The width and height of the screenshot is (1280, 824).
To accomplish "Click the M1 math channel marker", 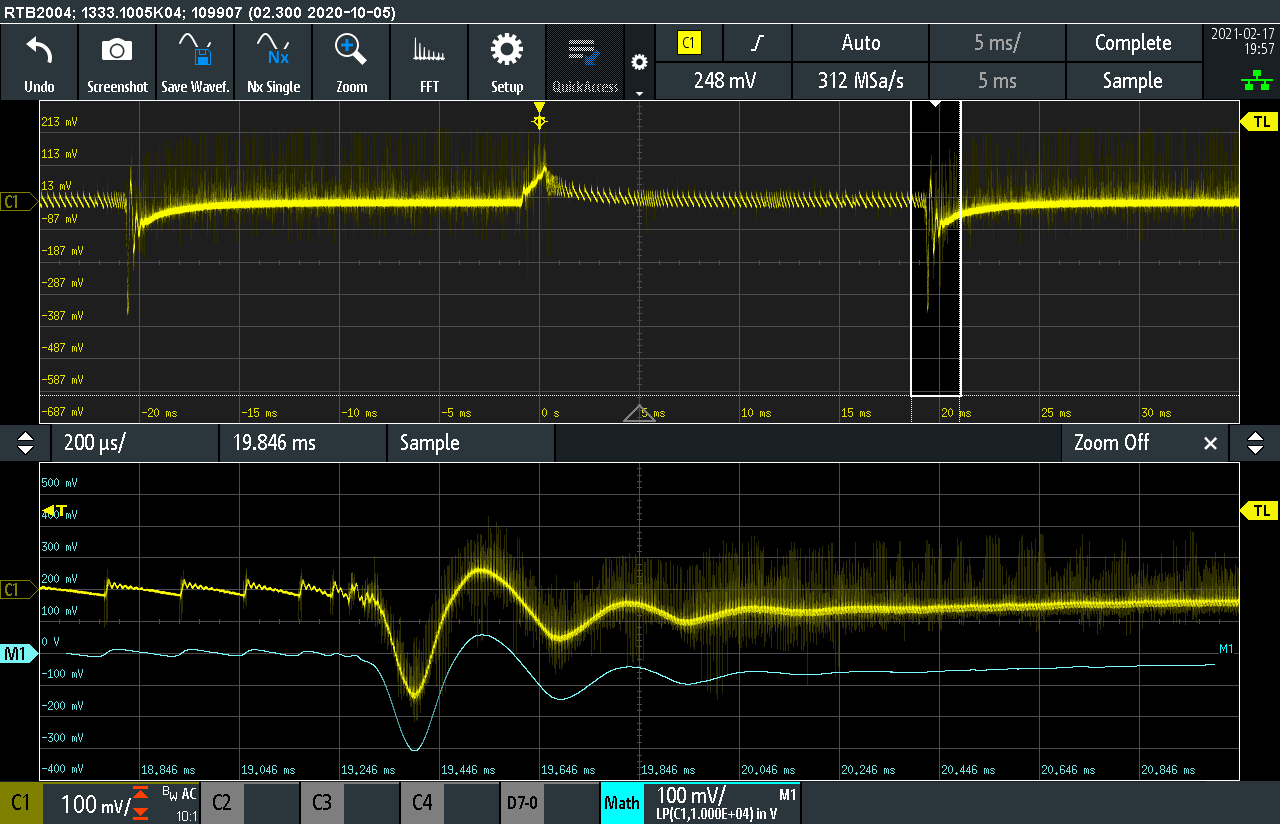I will pos(18,654).
